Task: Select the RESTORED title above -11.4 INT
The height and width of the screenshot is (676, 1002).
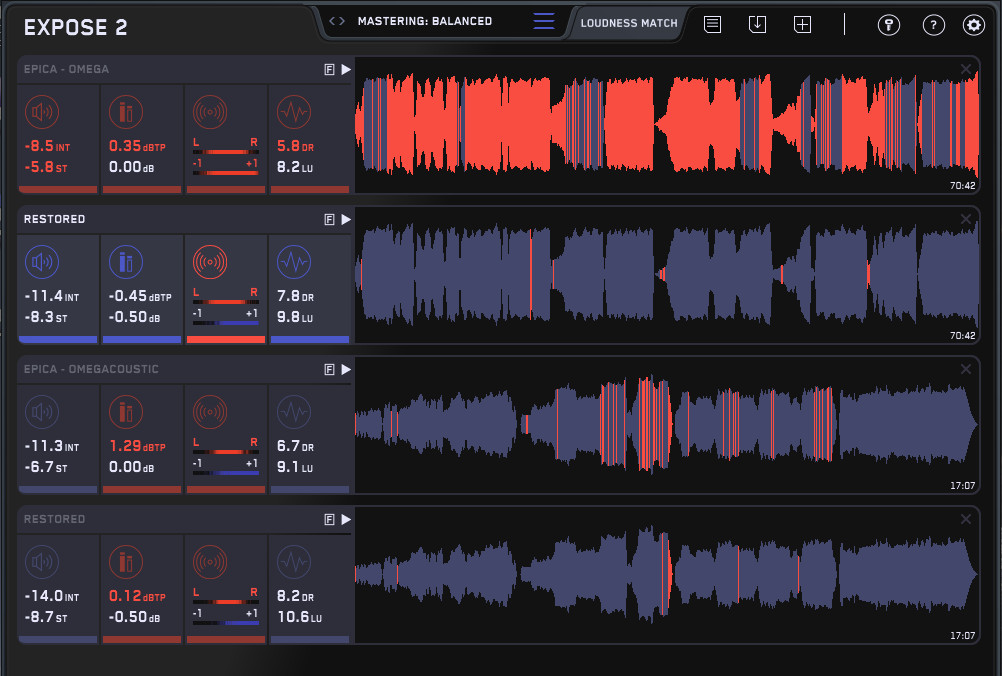Action: pyautogui.click(x=54, y=219)
